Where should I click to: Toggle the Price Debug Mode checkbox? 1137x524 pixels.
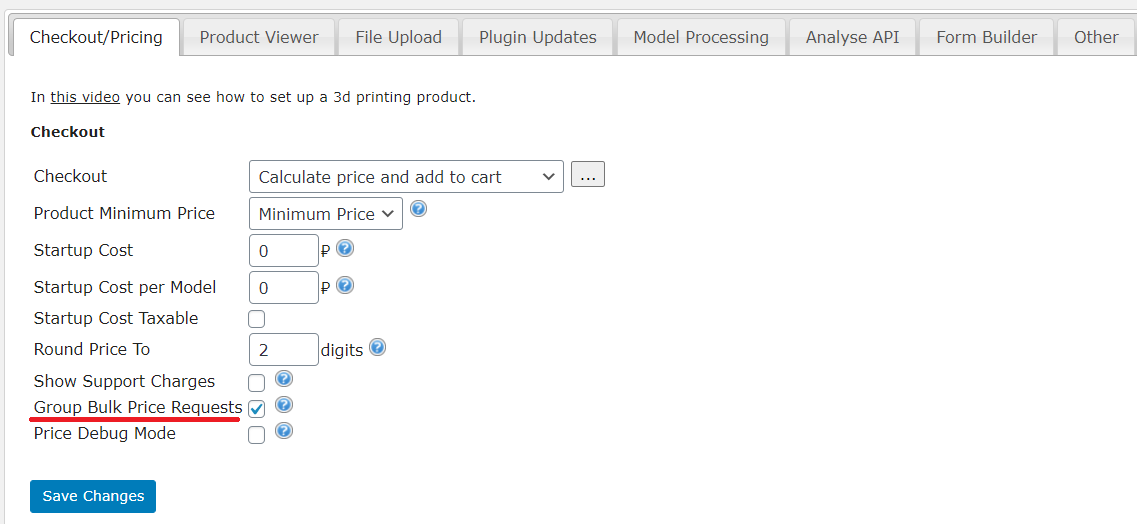point(257,435)
